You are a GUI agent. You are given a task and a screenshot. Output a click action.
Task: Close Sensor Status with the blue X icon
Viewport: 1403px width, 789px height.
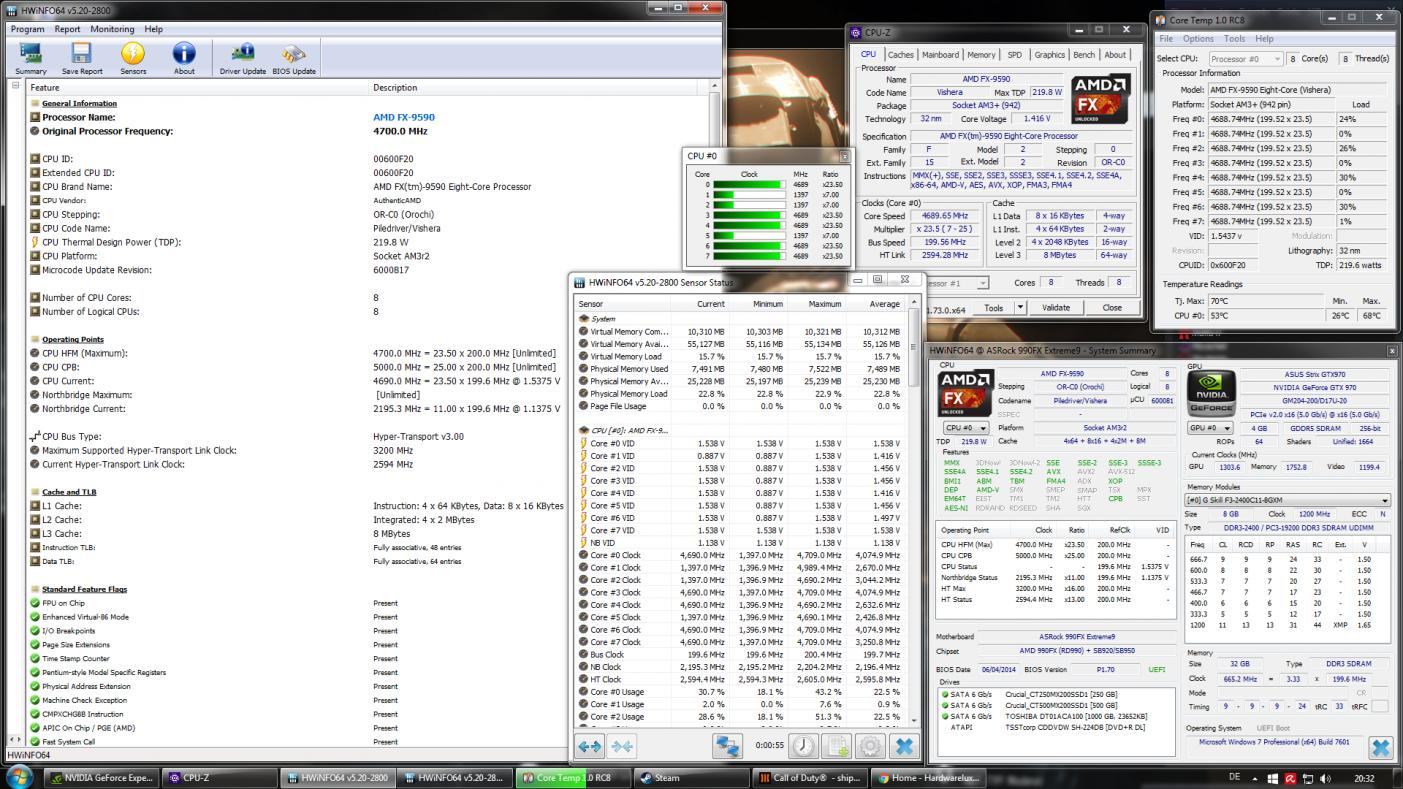903,746
